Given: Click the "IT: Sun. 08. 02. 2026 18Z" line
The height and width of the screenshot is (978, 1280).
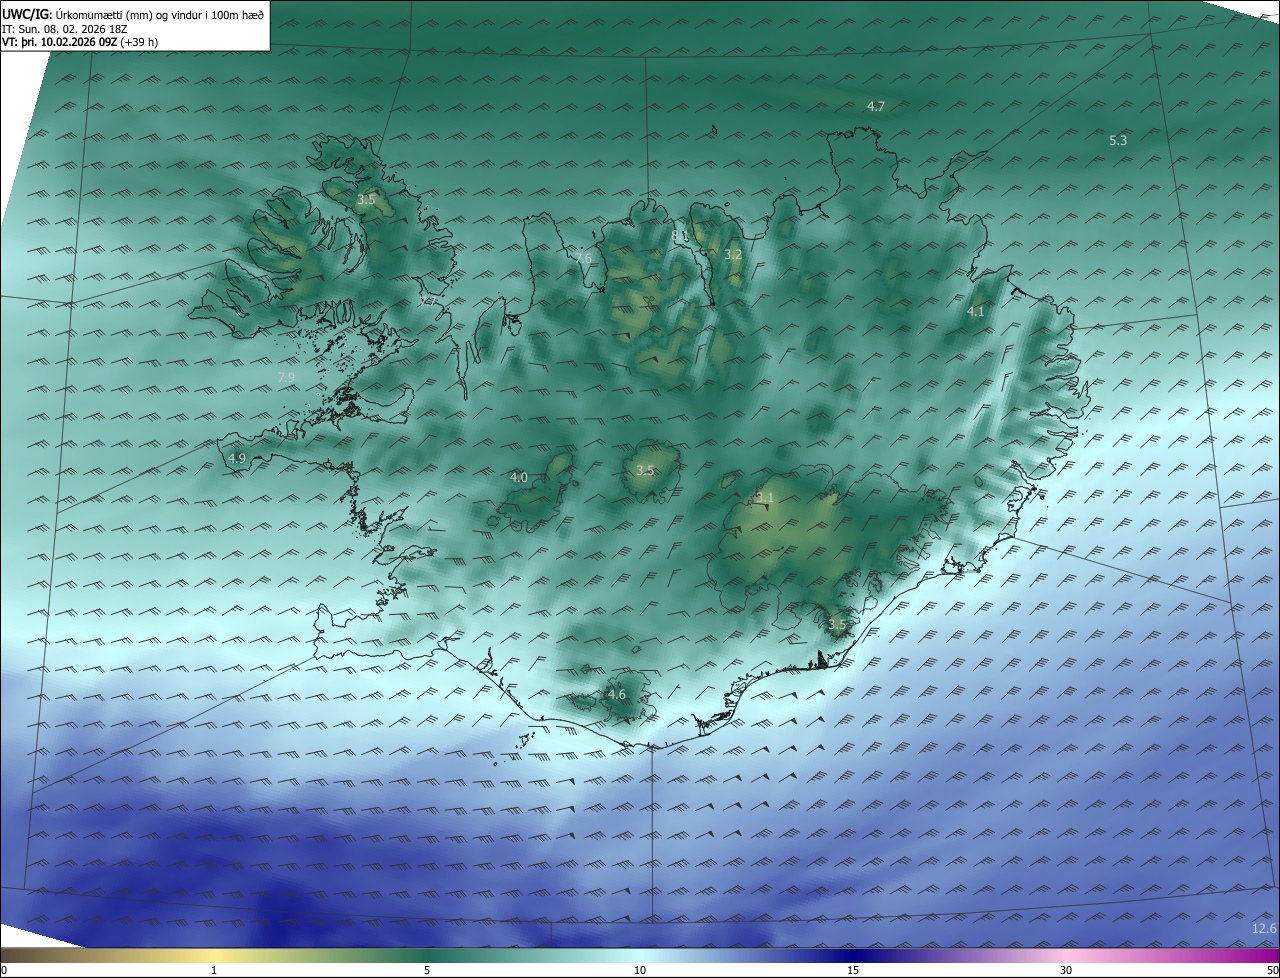Looking at the screenshot, I should point(65,29).
